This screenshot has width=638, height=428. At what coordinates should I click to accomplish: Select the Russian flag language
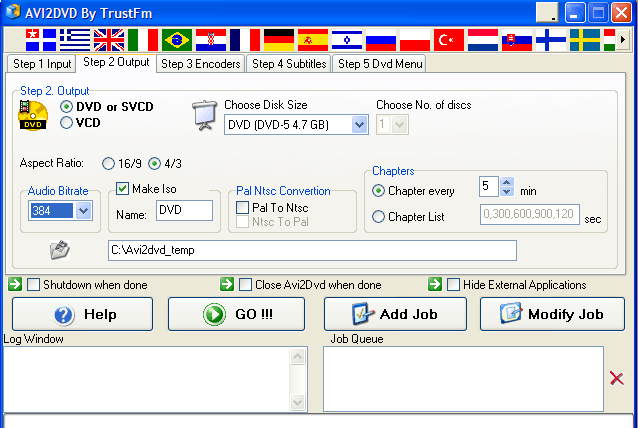click(x=381, y=40)
